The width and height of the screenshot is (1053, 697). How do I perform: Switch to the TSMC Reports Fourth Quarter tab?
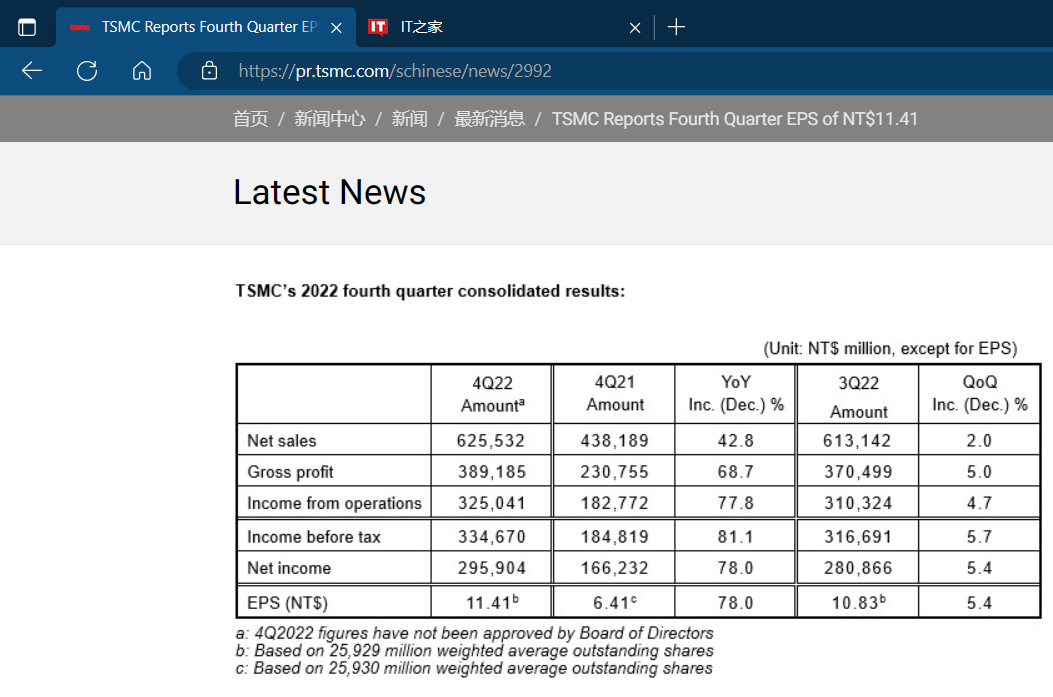[205, 27]
